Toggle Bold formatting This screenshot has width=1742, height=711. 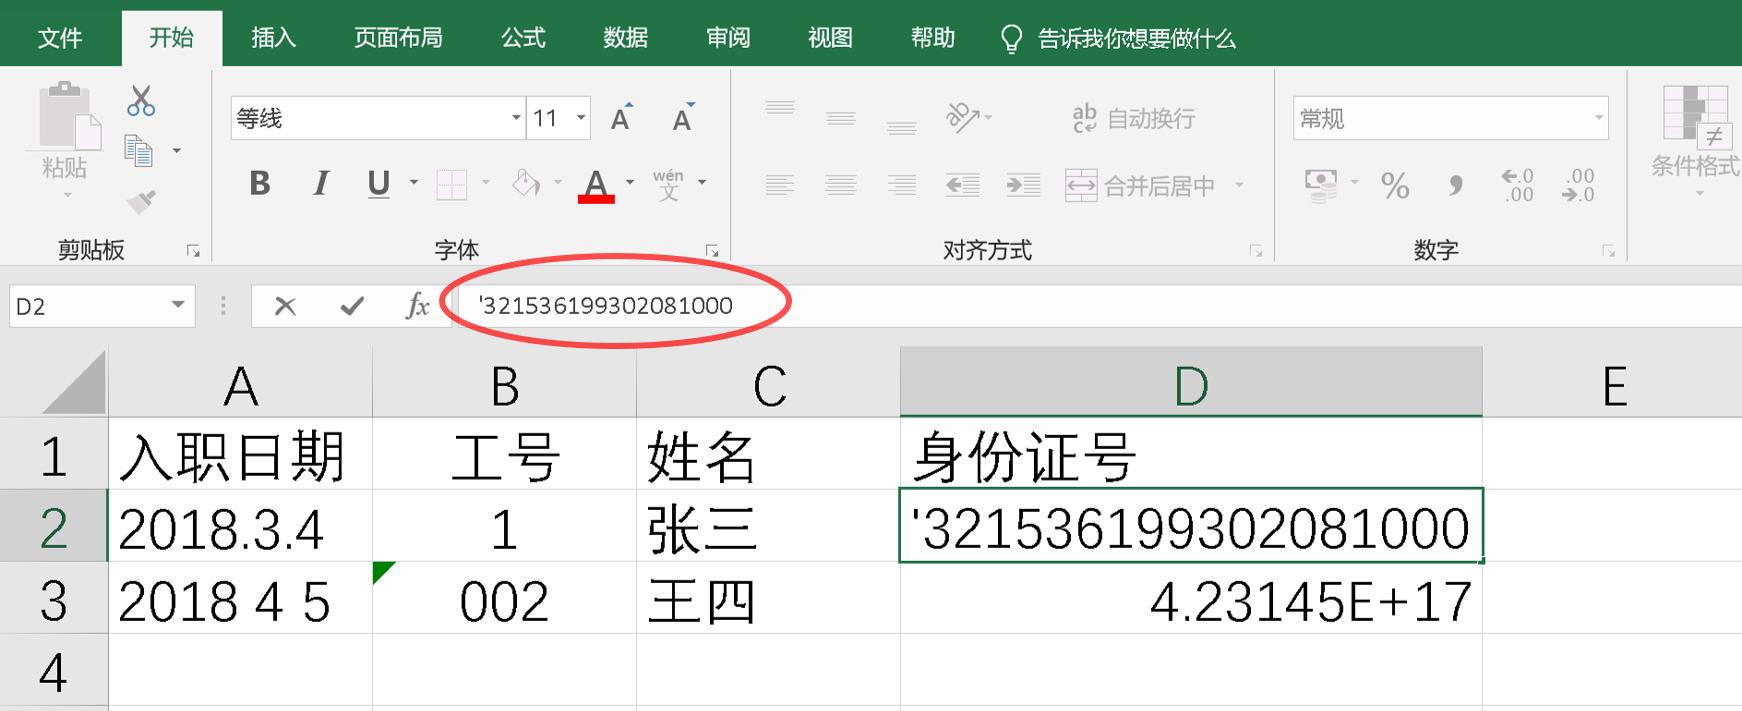(260, 183)
